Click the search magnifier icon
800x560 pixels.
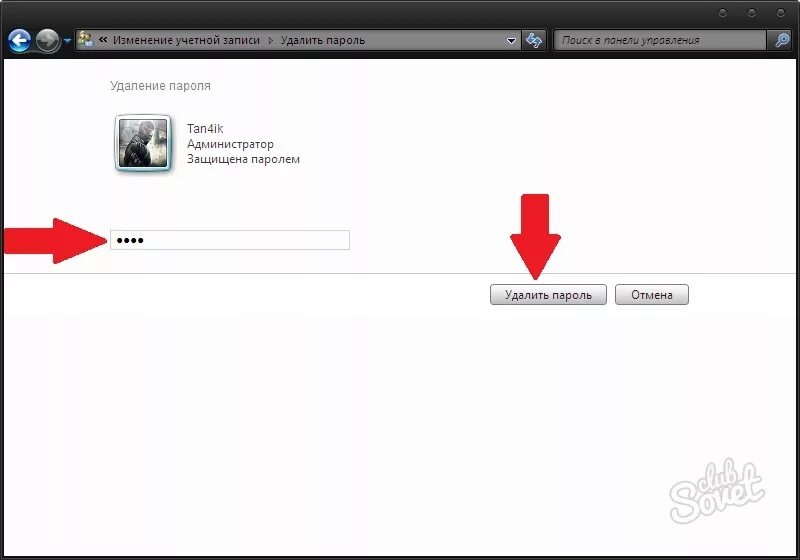pyautogui.click(x=781, y=40)
